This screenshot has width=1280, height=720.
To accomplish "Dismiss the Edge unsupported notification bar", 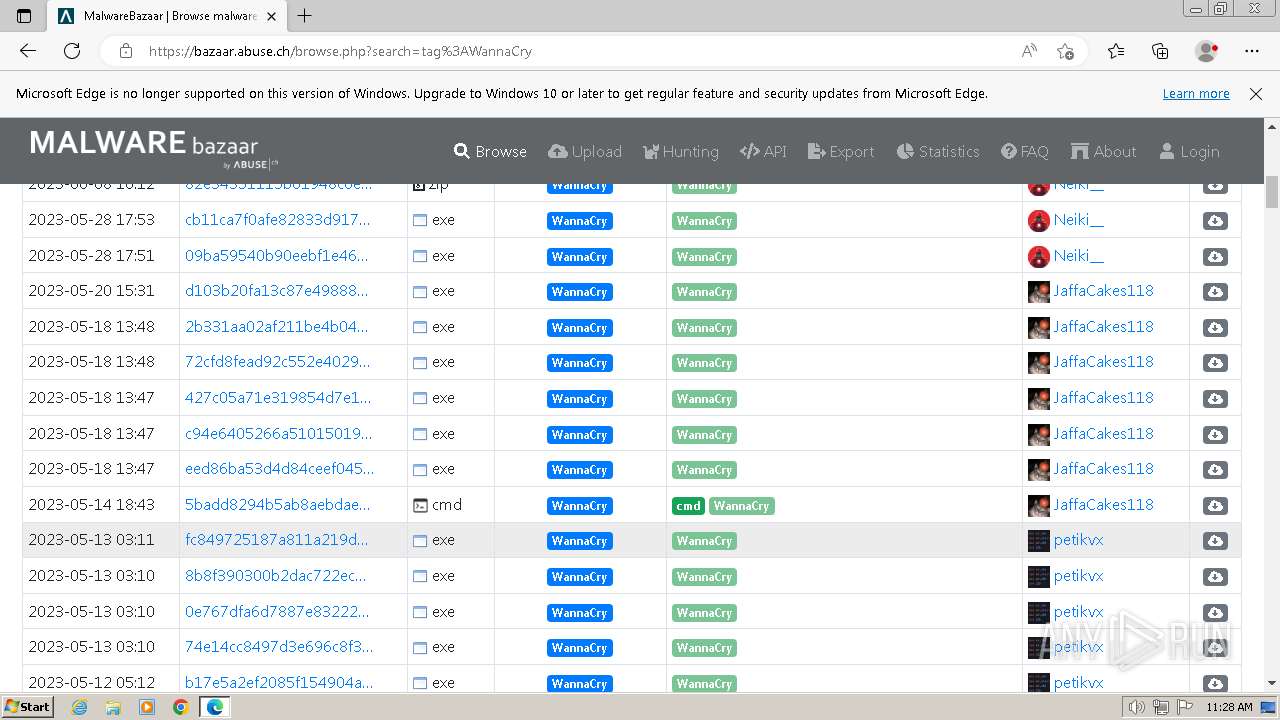I will tap(1256, 94).
